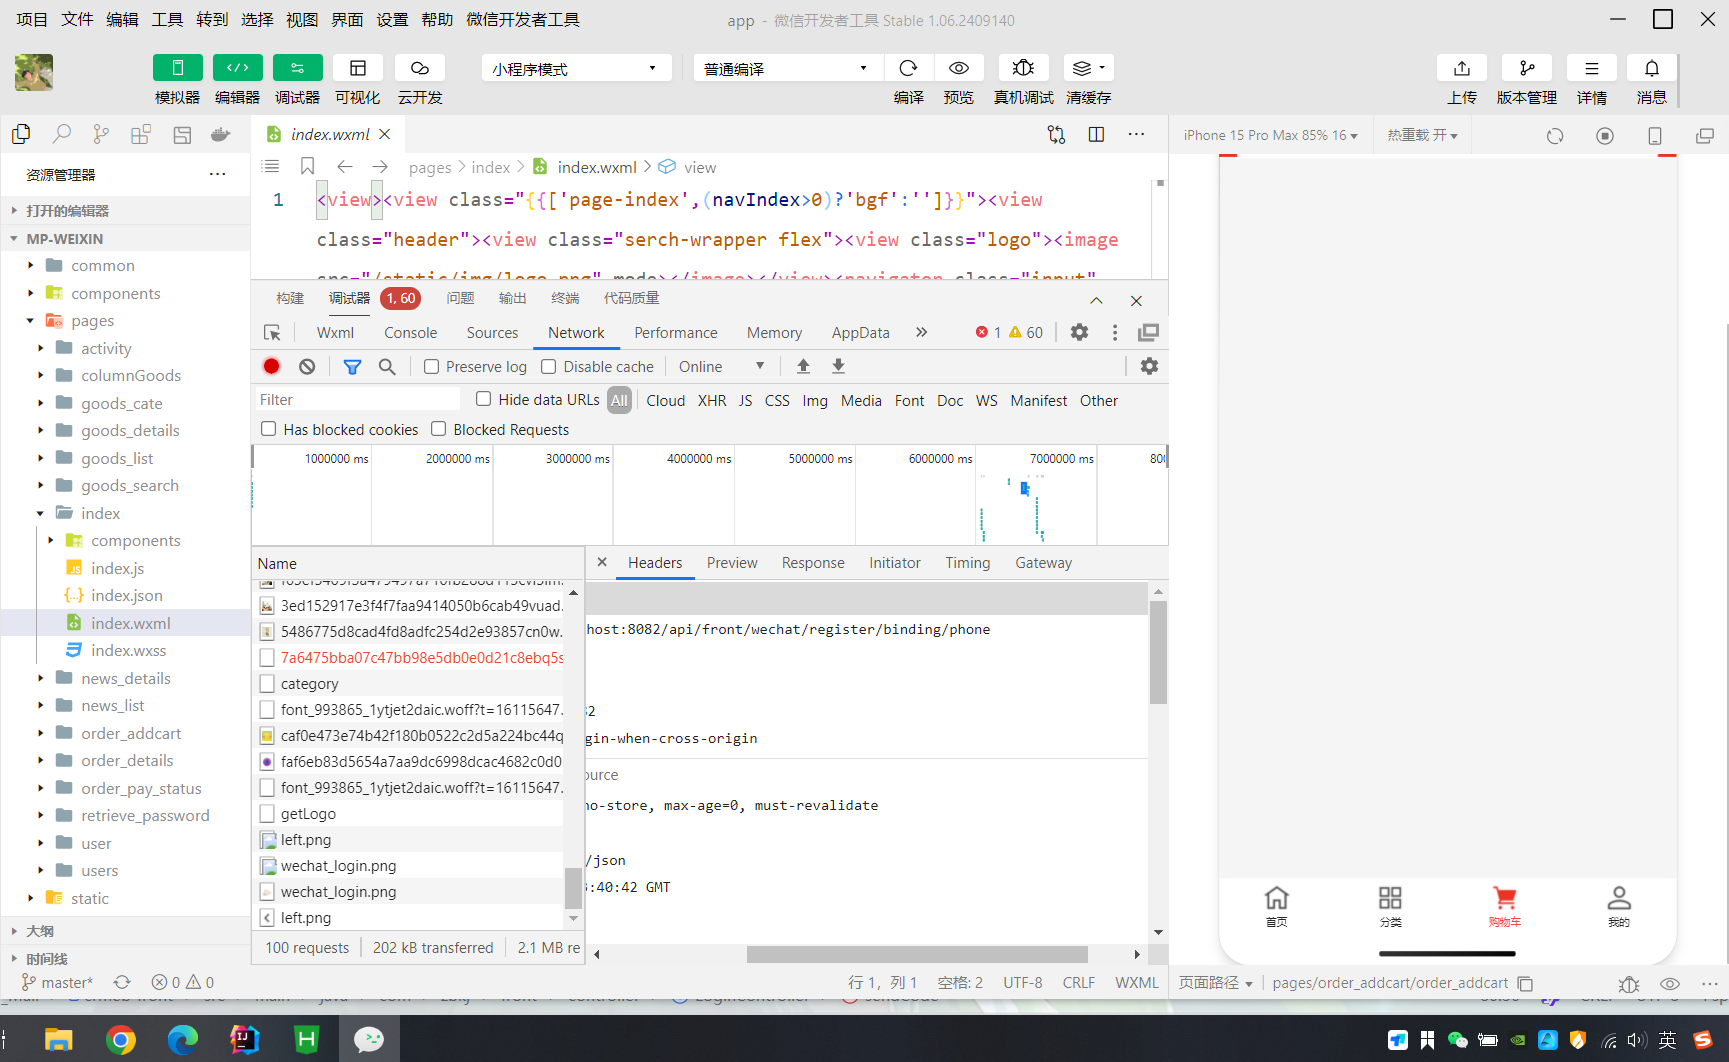Switch to the Console tab
This screenshot has height=1062, width=1729.
(410, 332)
